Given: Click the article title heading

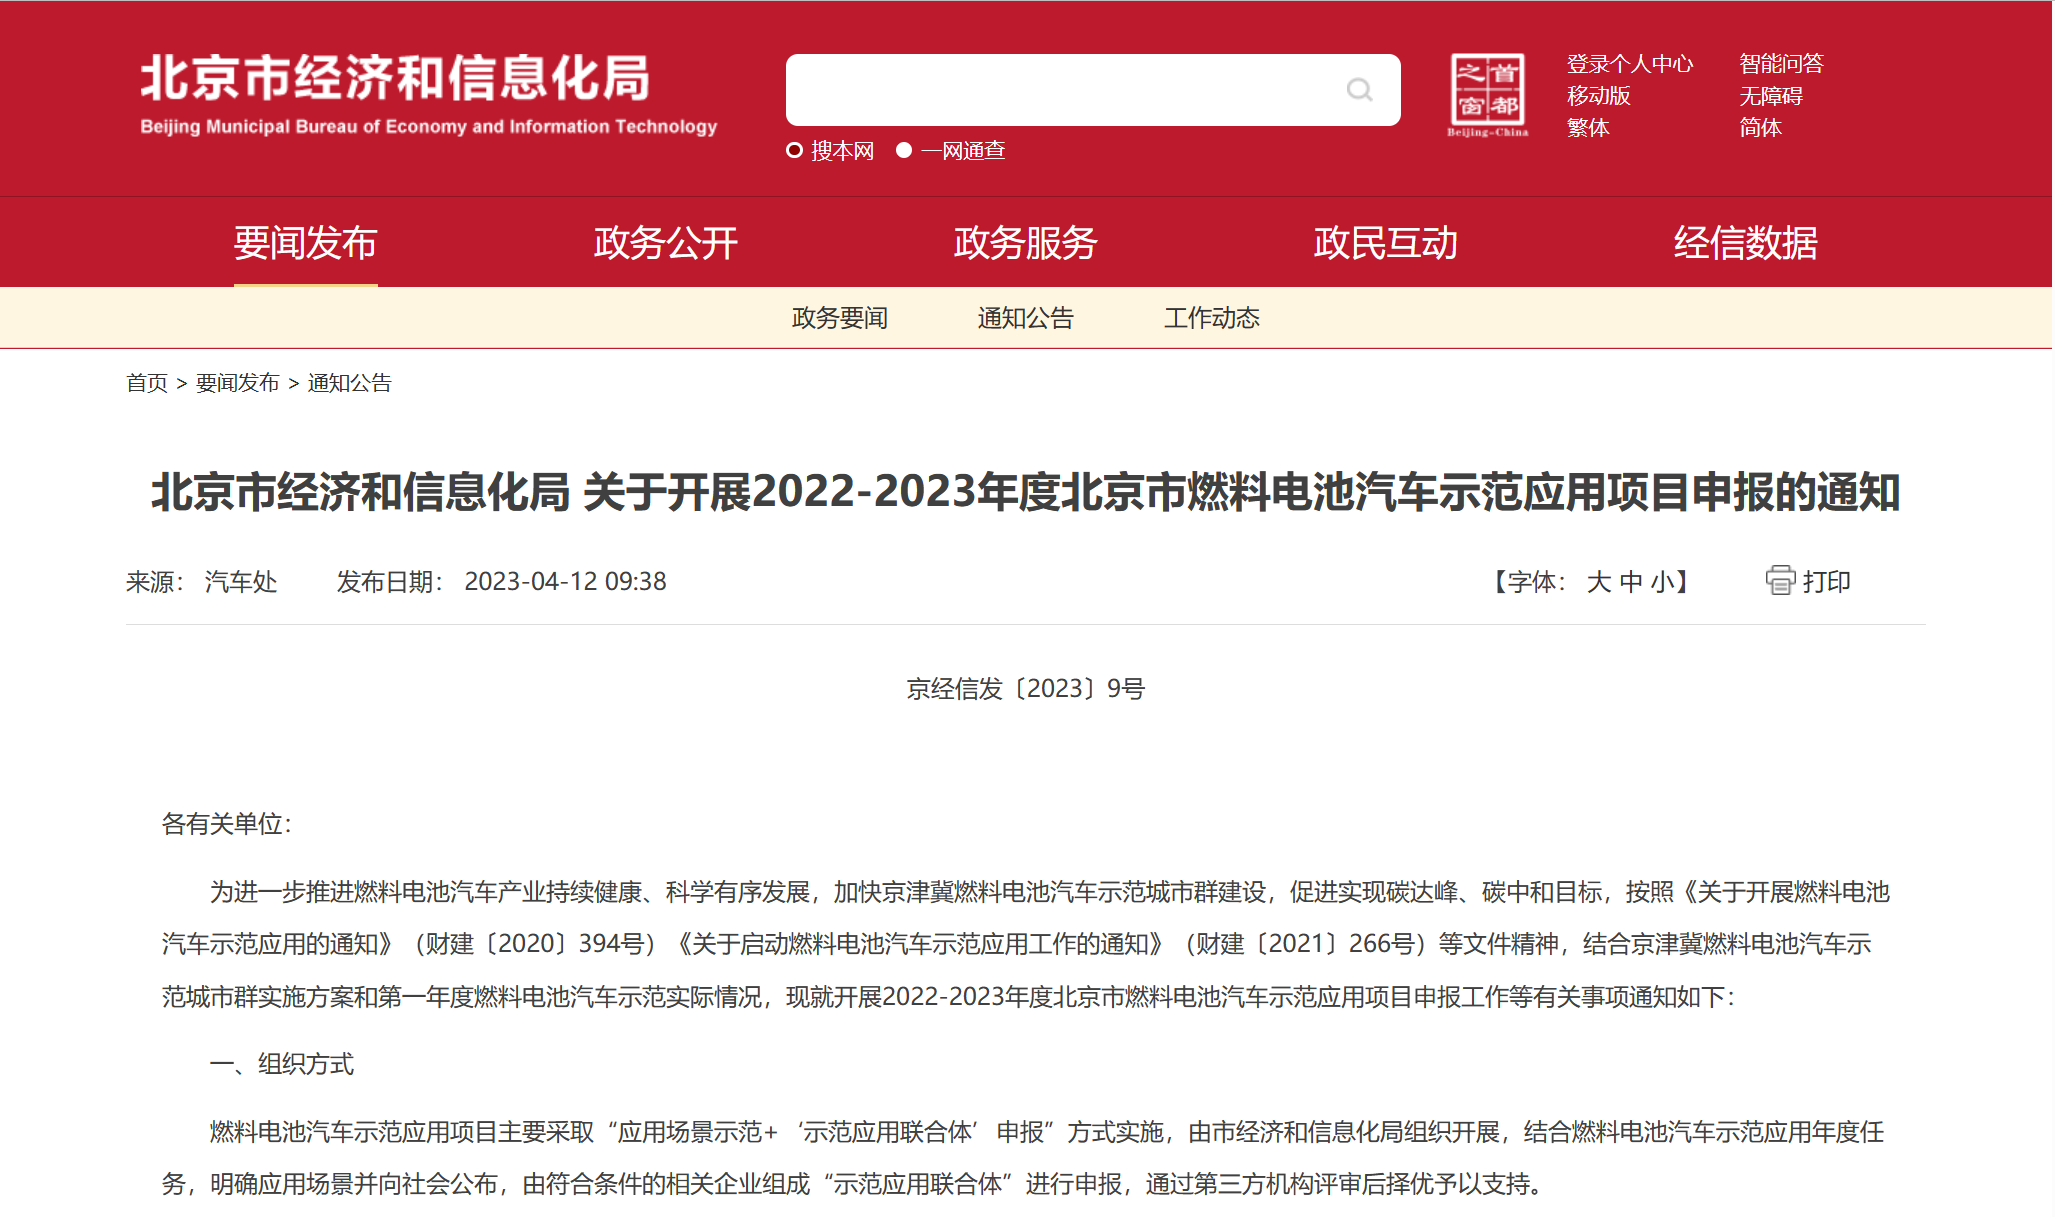Looking at the screenshot, I should [1026, 492].
